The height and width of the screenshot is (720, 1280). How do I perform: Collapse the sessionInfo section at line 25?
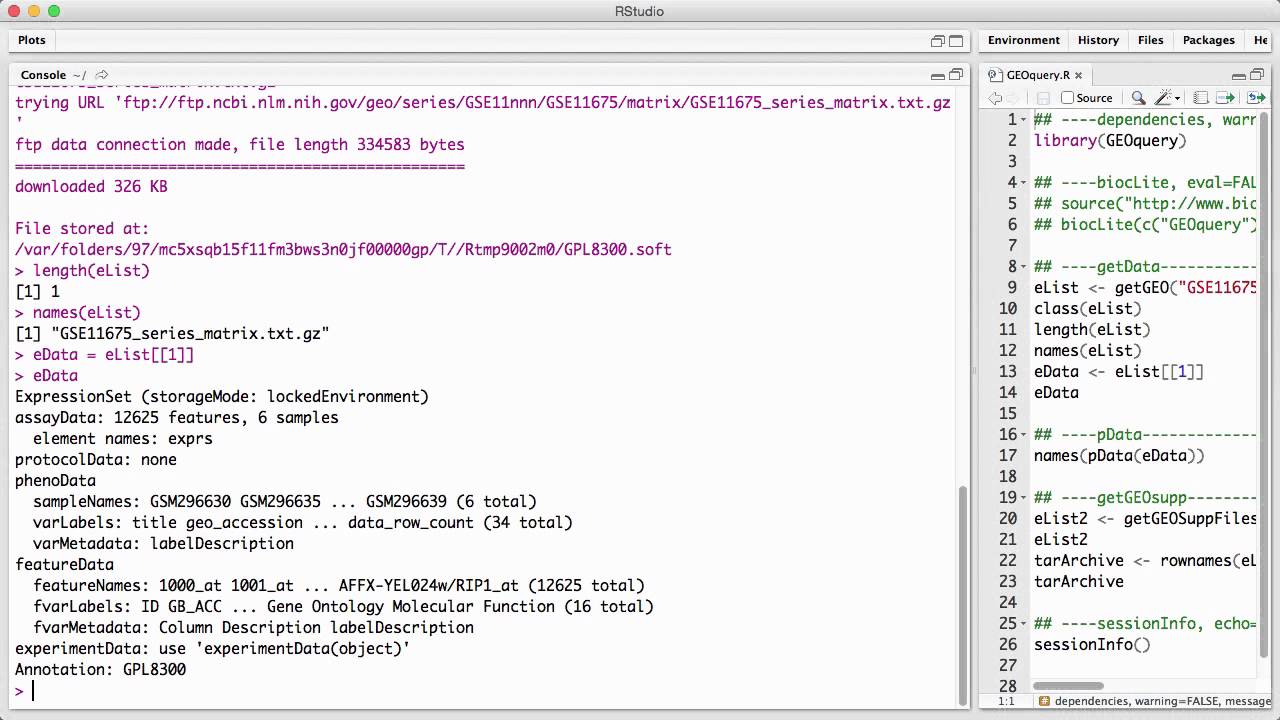pyautogui.click(x=1025, y=624)
